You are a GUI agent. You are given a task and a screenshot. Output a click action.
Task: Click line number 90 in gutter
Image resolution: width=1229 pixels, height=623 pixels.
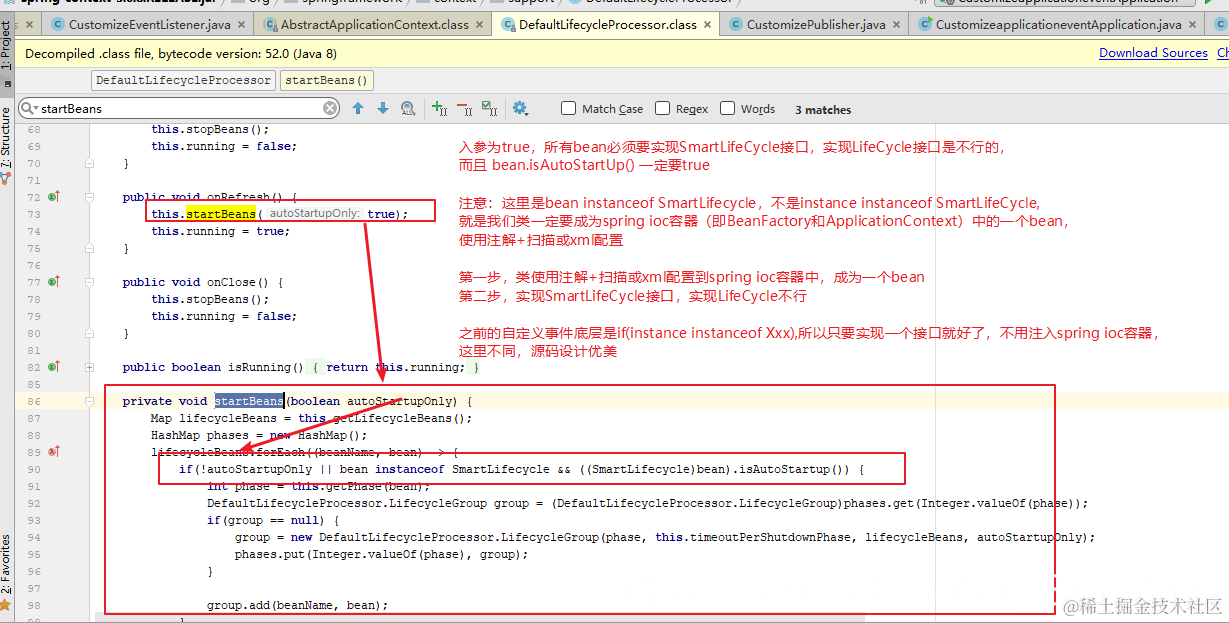point(34,469)
